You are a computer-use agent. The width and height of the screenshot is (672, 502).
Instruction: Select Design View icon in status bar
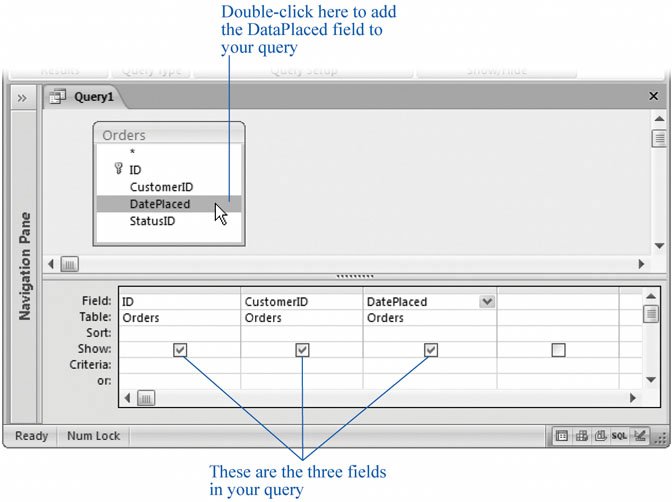pos(639,436)
